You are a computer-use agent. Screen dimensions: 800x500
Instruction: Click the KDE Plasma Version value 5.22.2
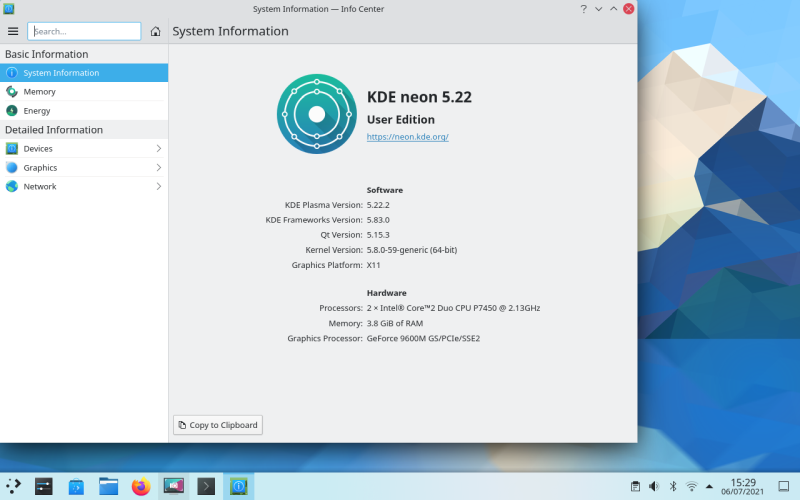click(x=378, y=205)
